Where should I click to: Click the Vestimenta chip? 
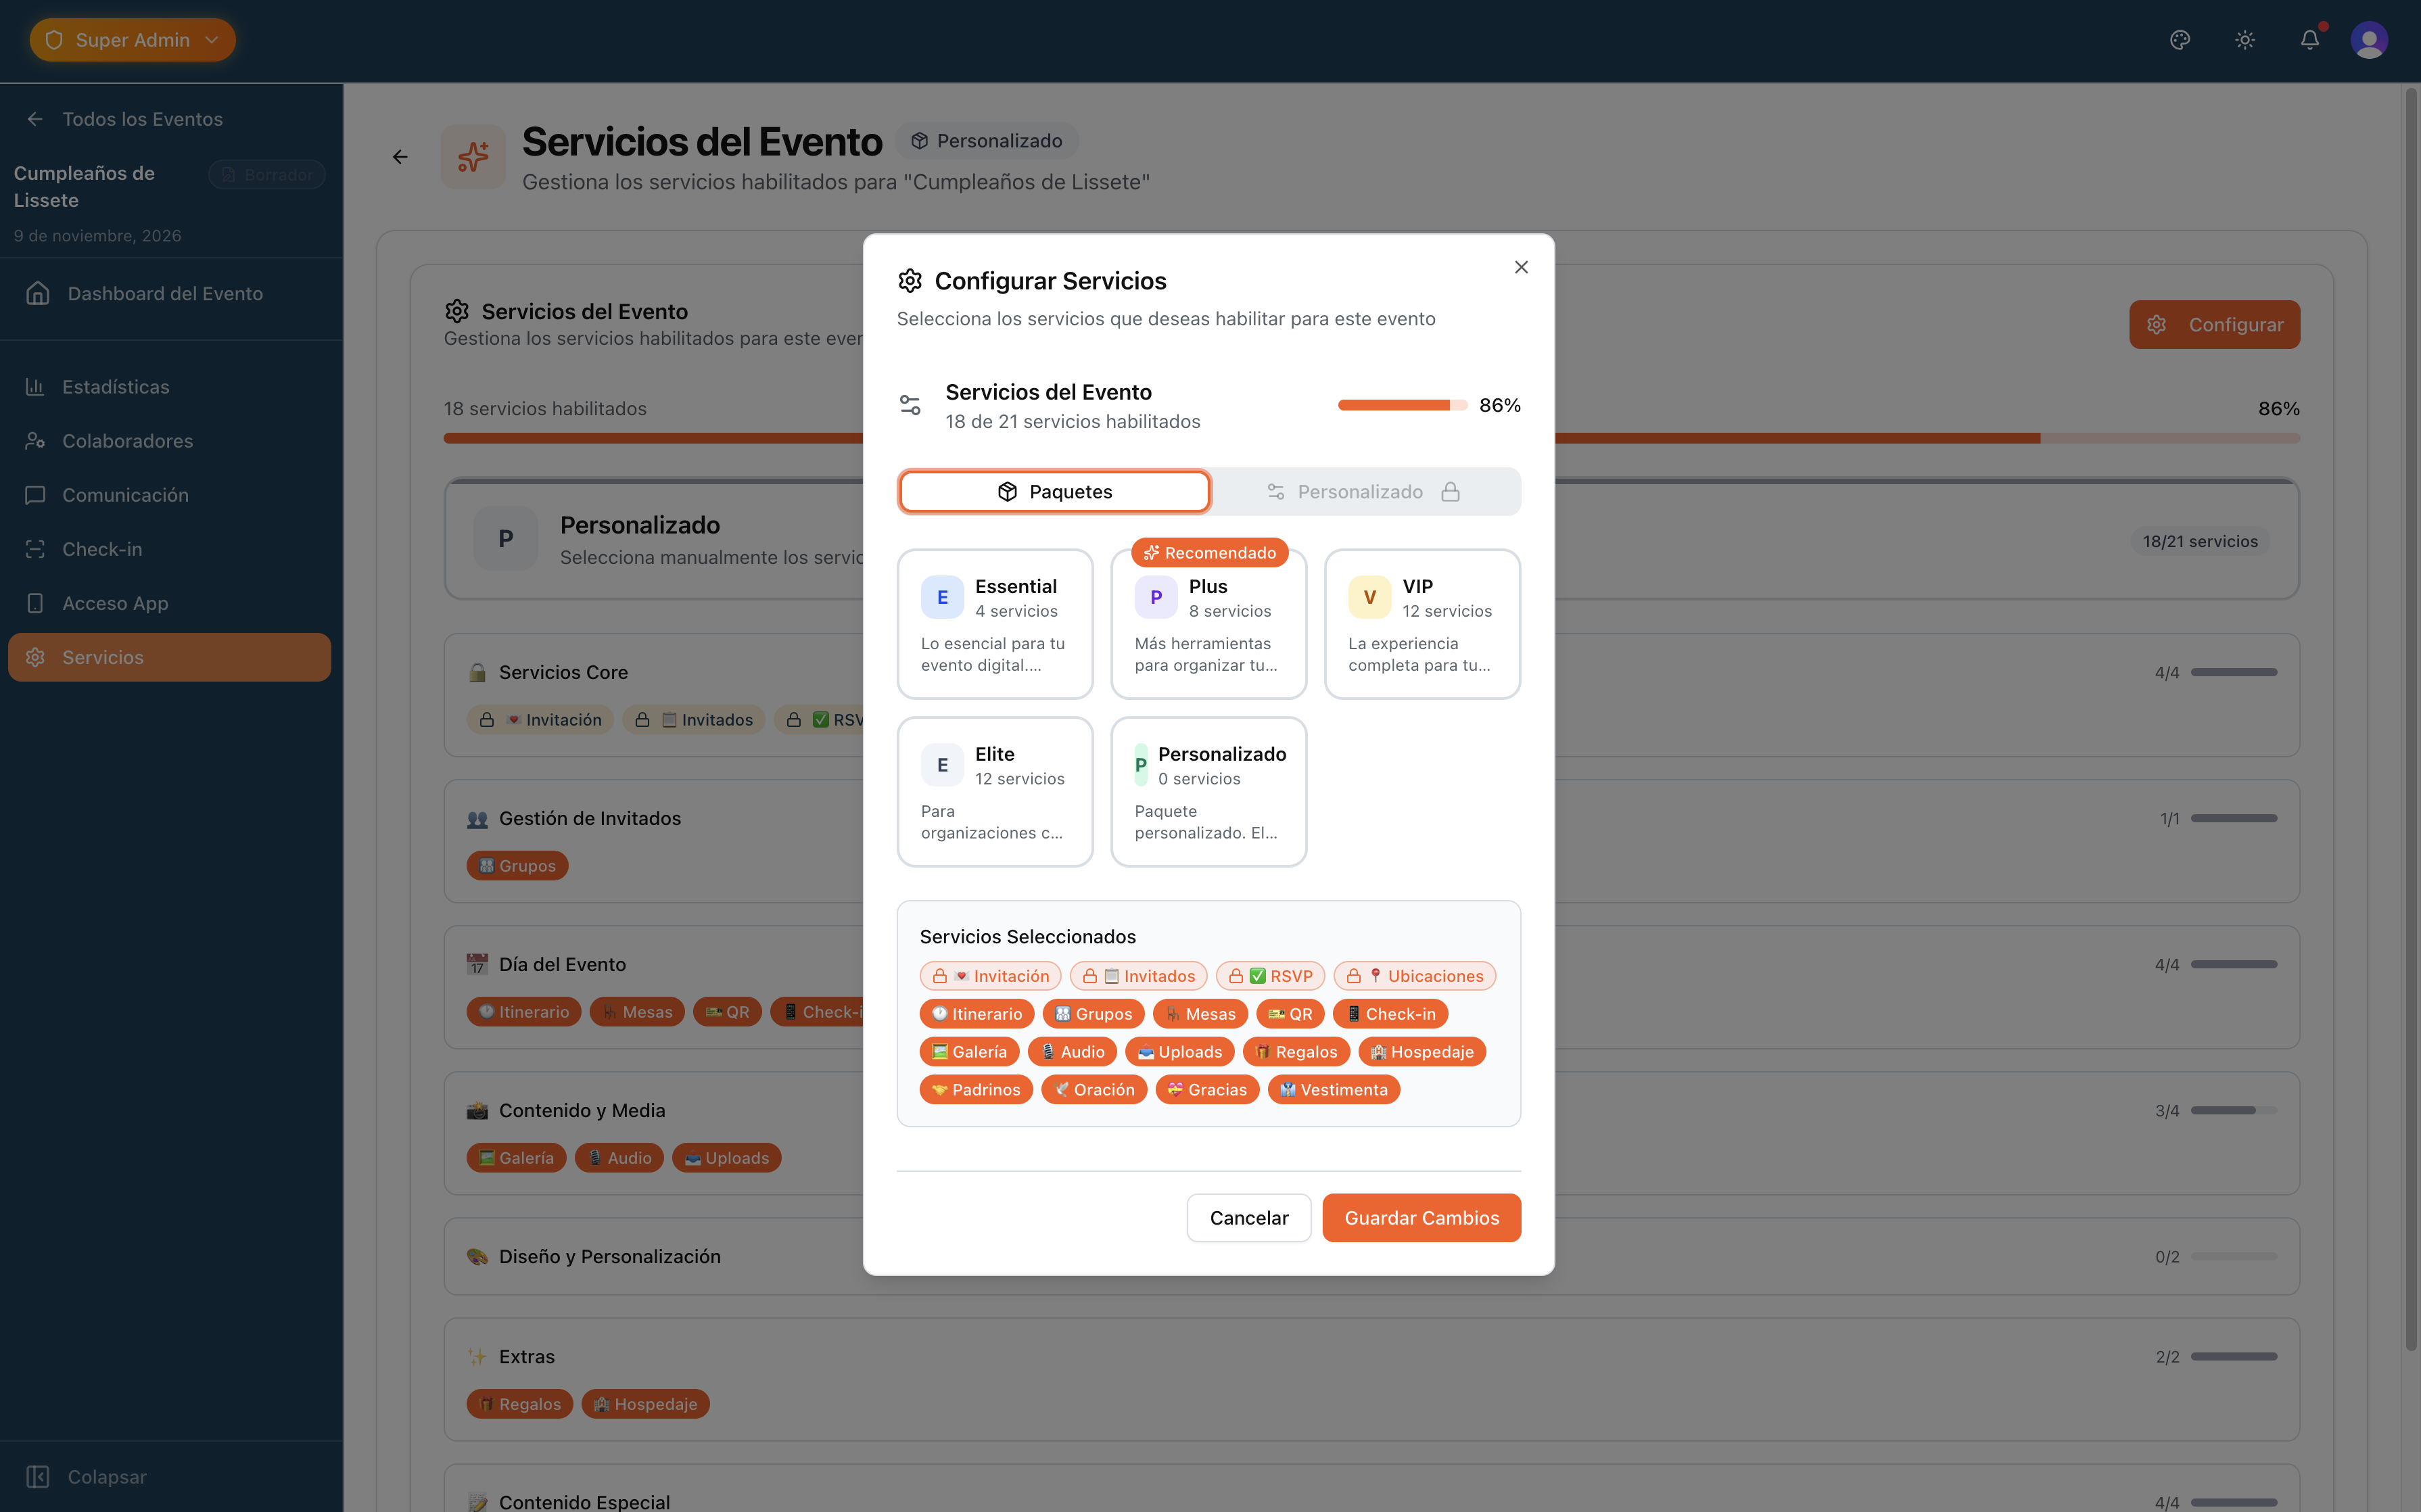coord(1334,1090)
